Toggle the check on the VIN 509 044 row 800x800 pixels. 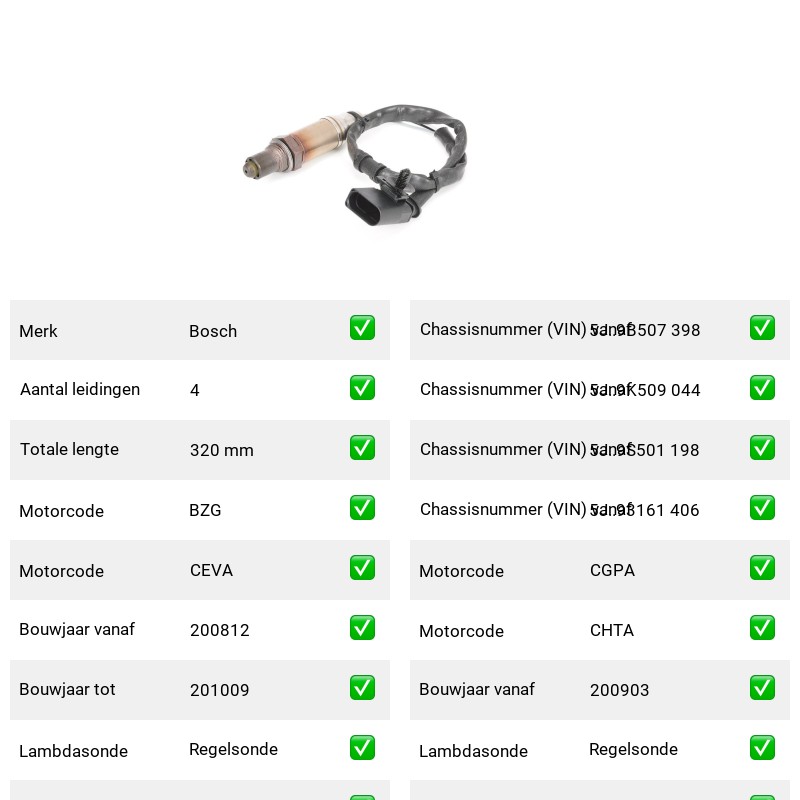click(762, 388)
